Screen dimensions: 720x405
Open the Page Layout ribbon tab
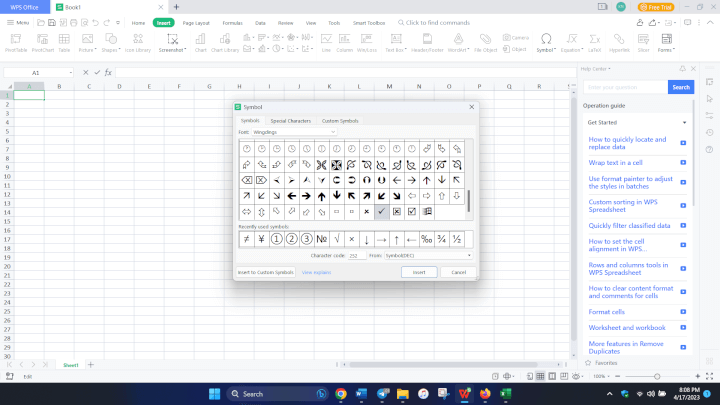pos(196,23)
